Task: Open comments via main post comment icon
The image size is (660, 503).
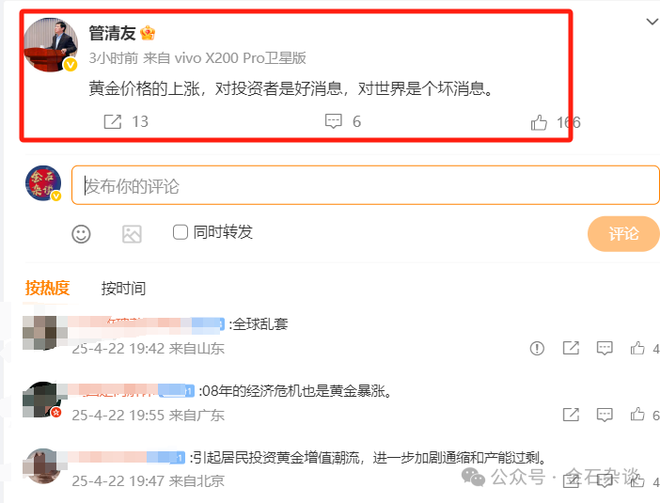Action: [x=333, y=122]
